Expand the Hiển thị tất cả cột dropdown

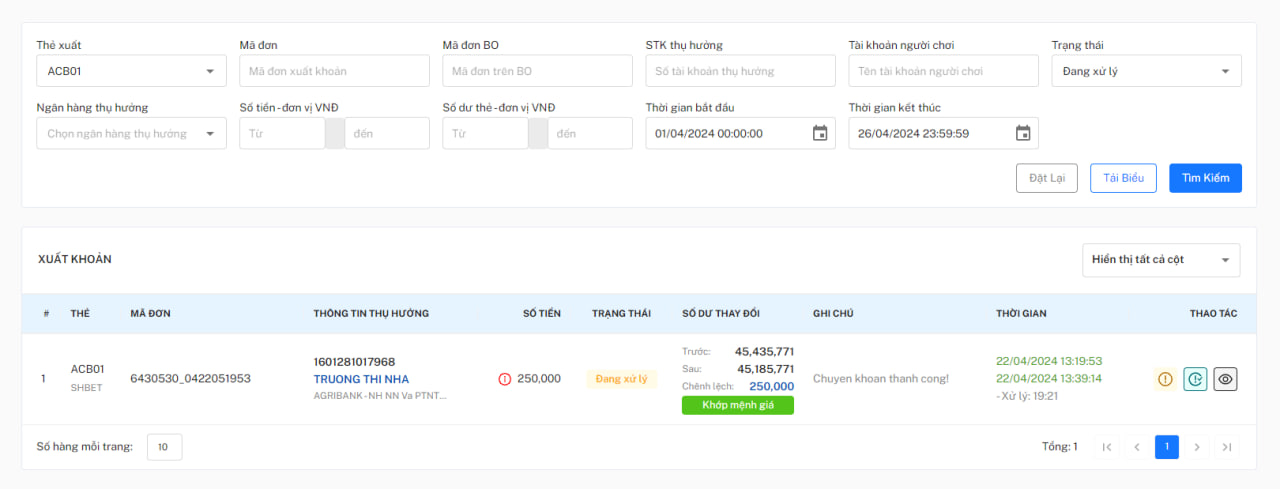point(1161,260)
